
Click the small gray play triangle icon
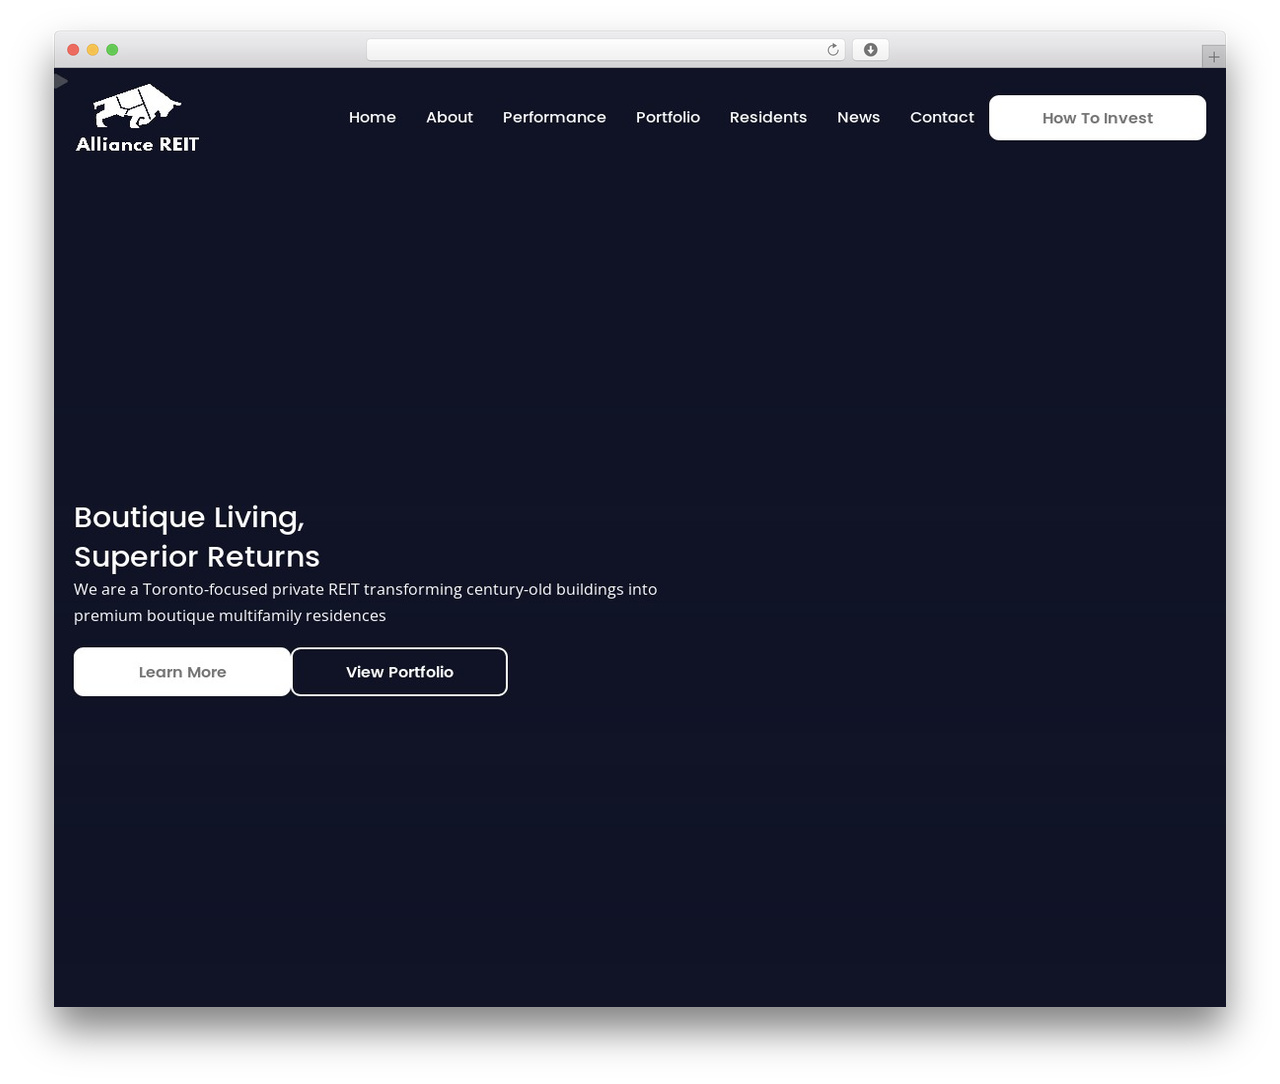coord(61,81)
